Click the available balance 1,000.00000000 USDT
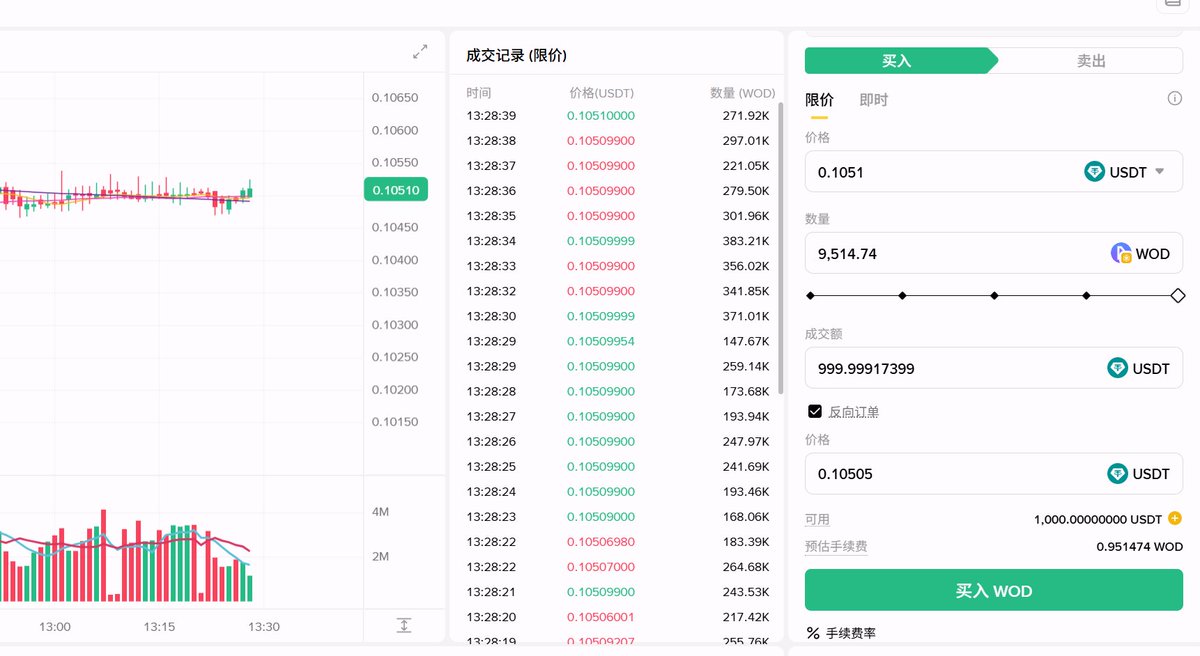The height and width of the screenshot is (656, 1200). (x=1098, y=520)
